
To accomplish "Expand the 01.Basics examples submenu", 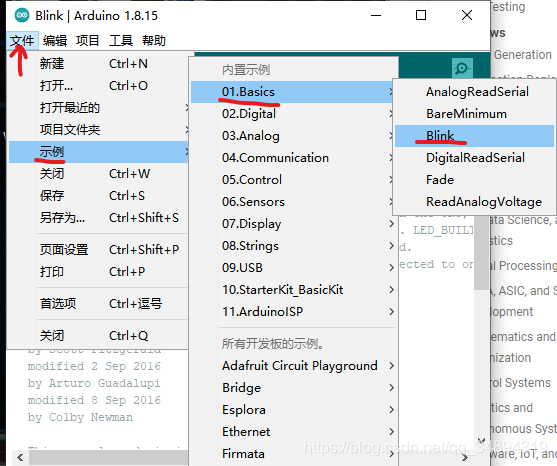I will [x=293, y=92].
